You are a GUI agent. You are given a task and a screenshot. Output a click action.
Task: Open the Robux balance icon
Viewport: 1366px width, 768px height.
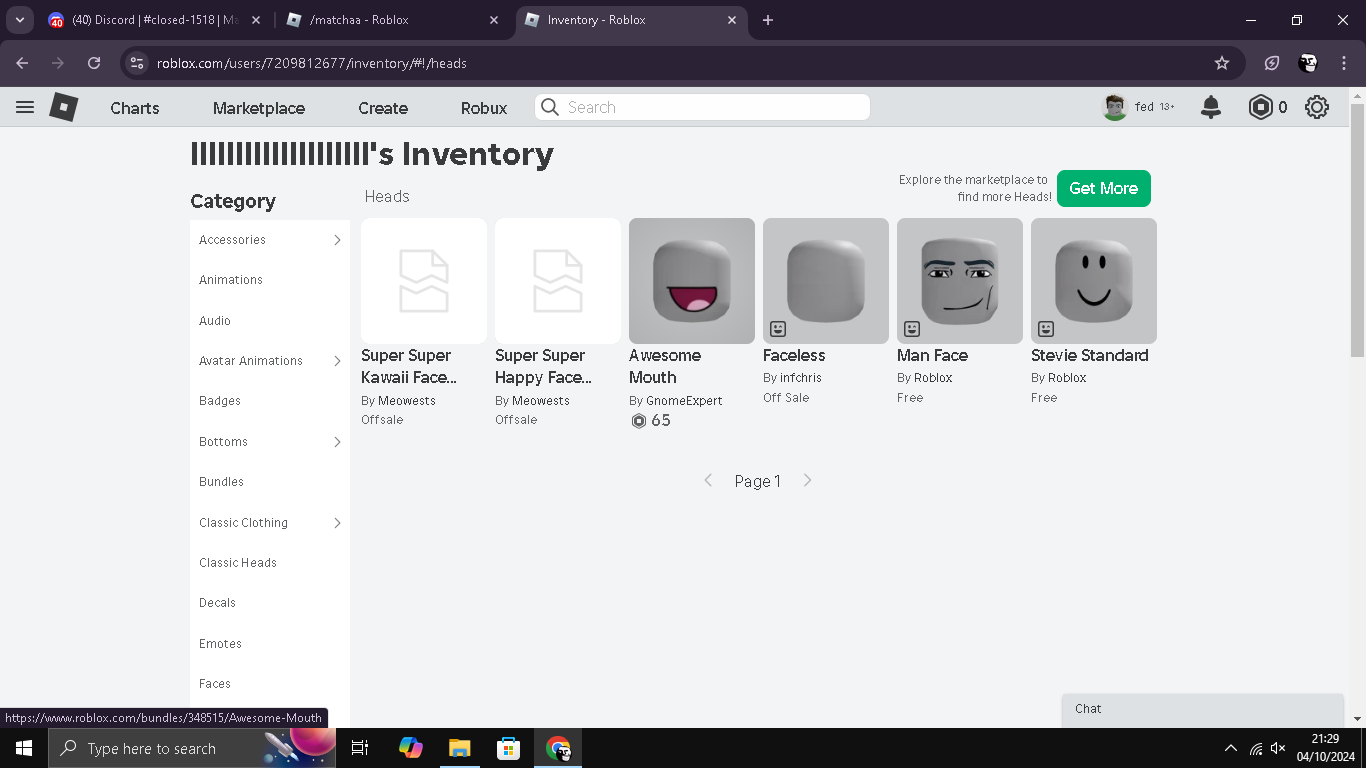[1260, 107]
